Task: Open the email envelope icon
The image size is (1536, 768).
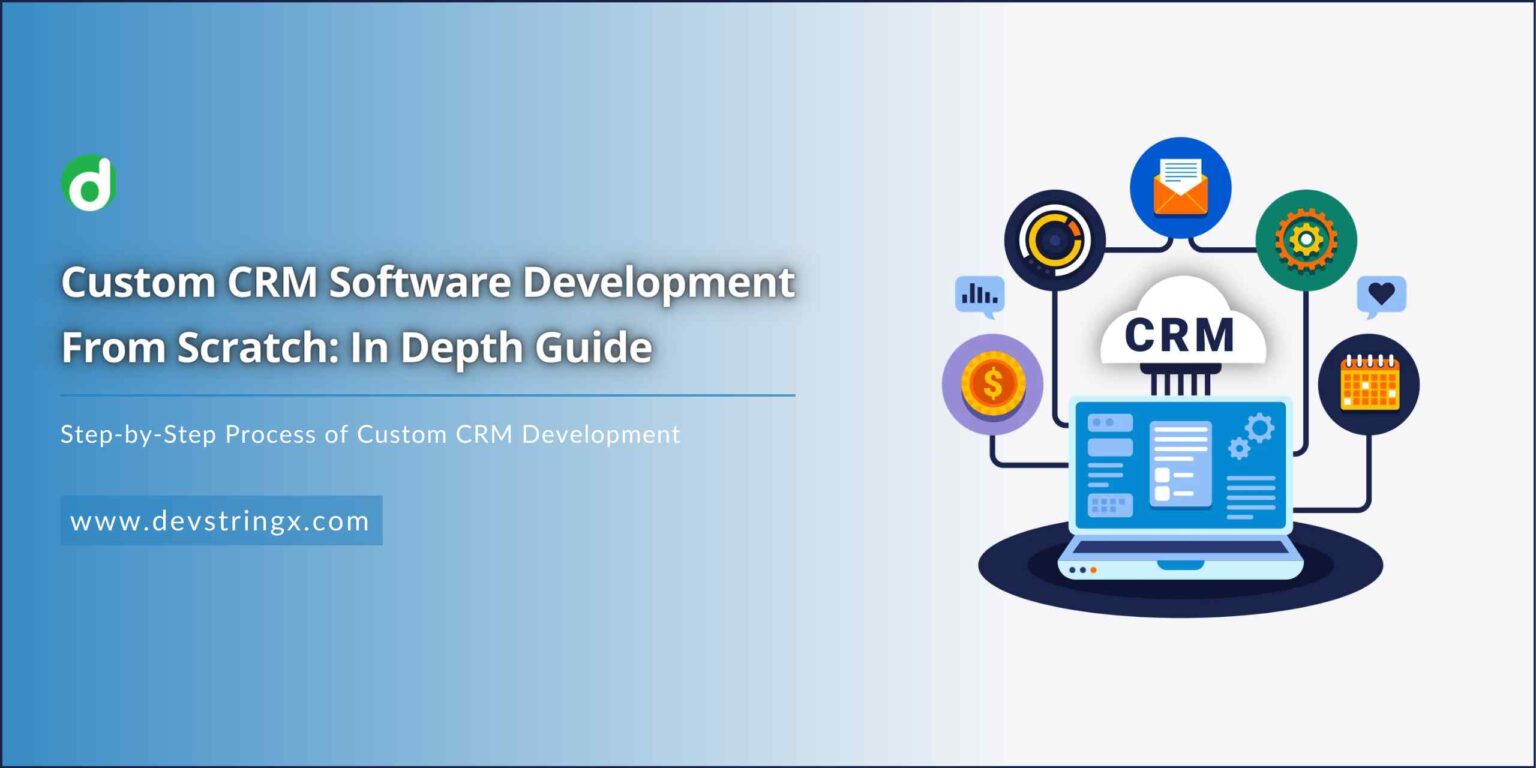Action: coord(1180,186)
